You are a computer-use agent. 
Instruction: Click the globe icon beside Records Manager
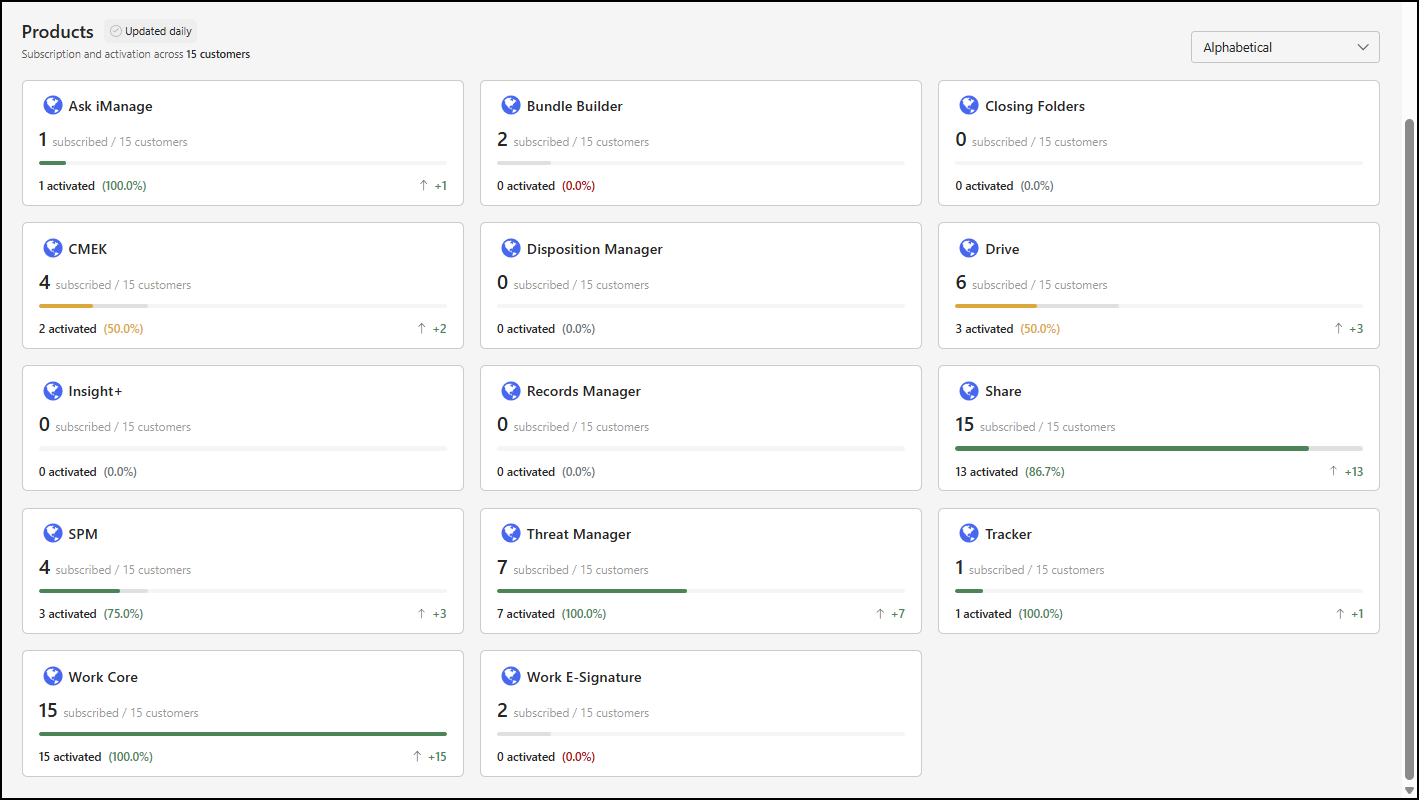point(511,391)
